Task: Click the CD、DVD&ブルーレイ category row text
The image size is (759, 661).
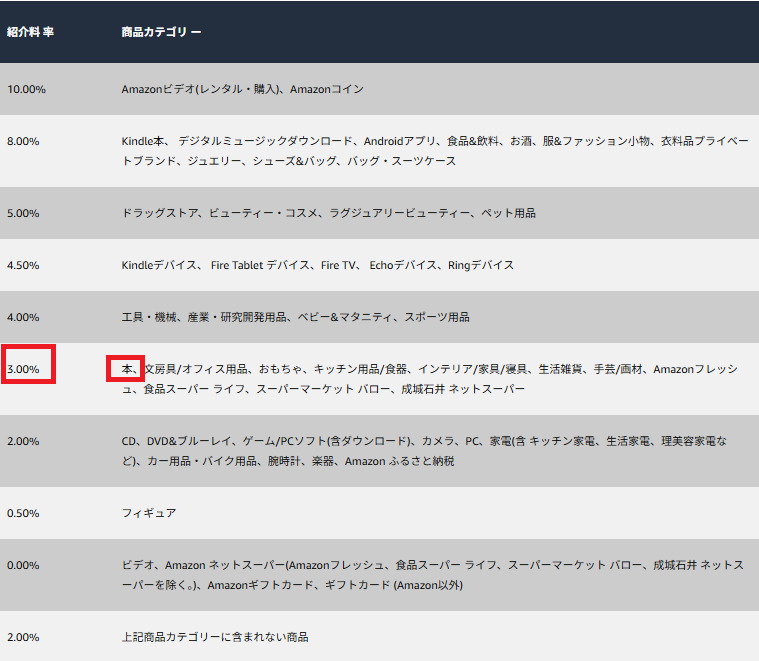Action: [424, 451]
